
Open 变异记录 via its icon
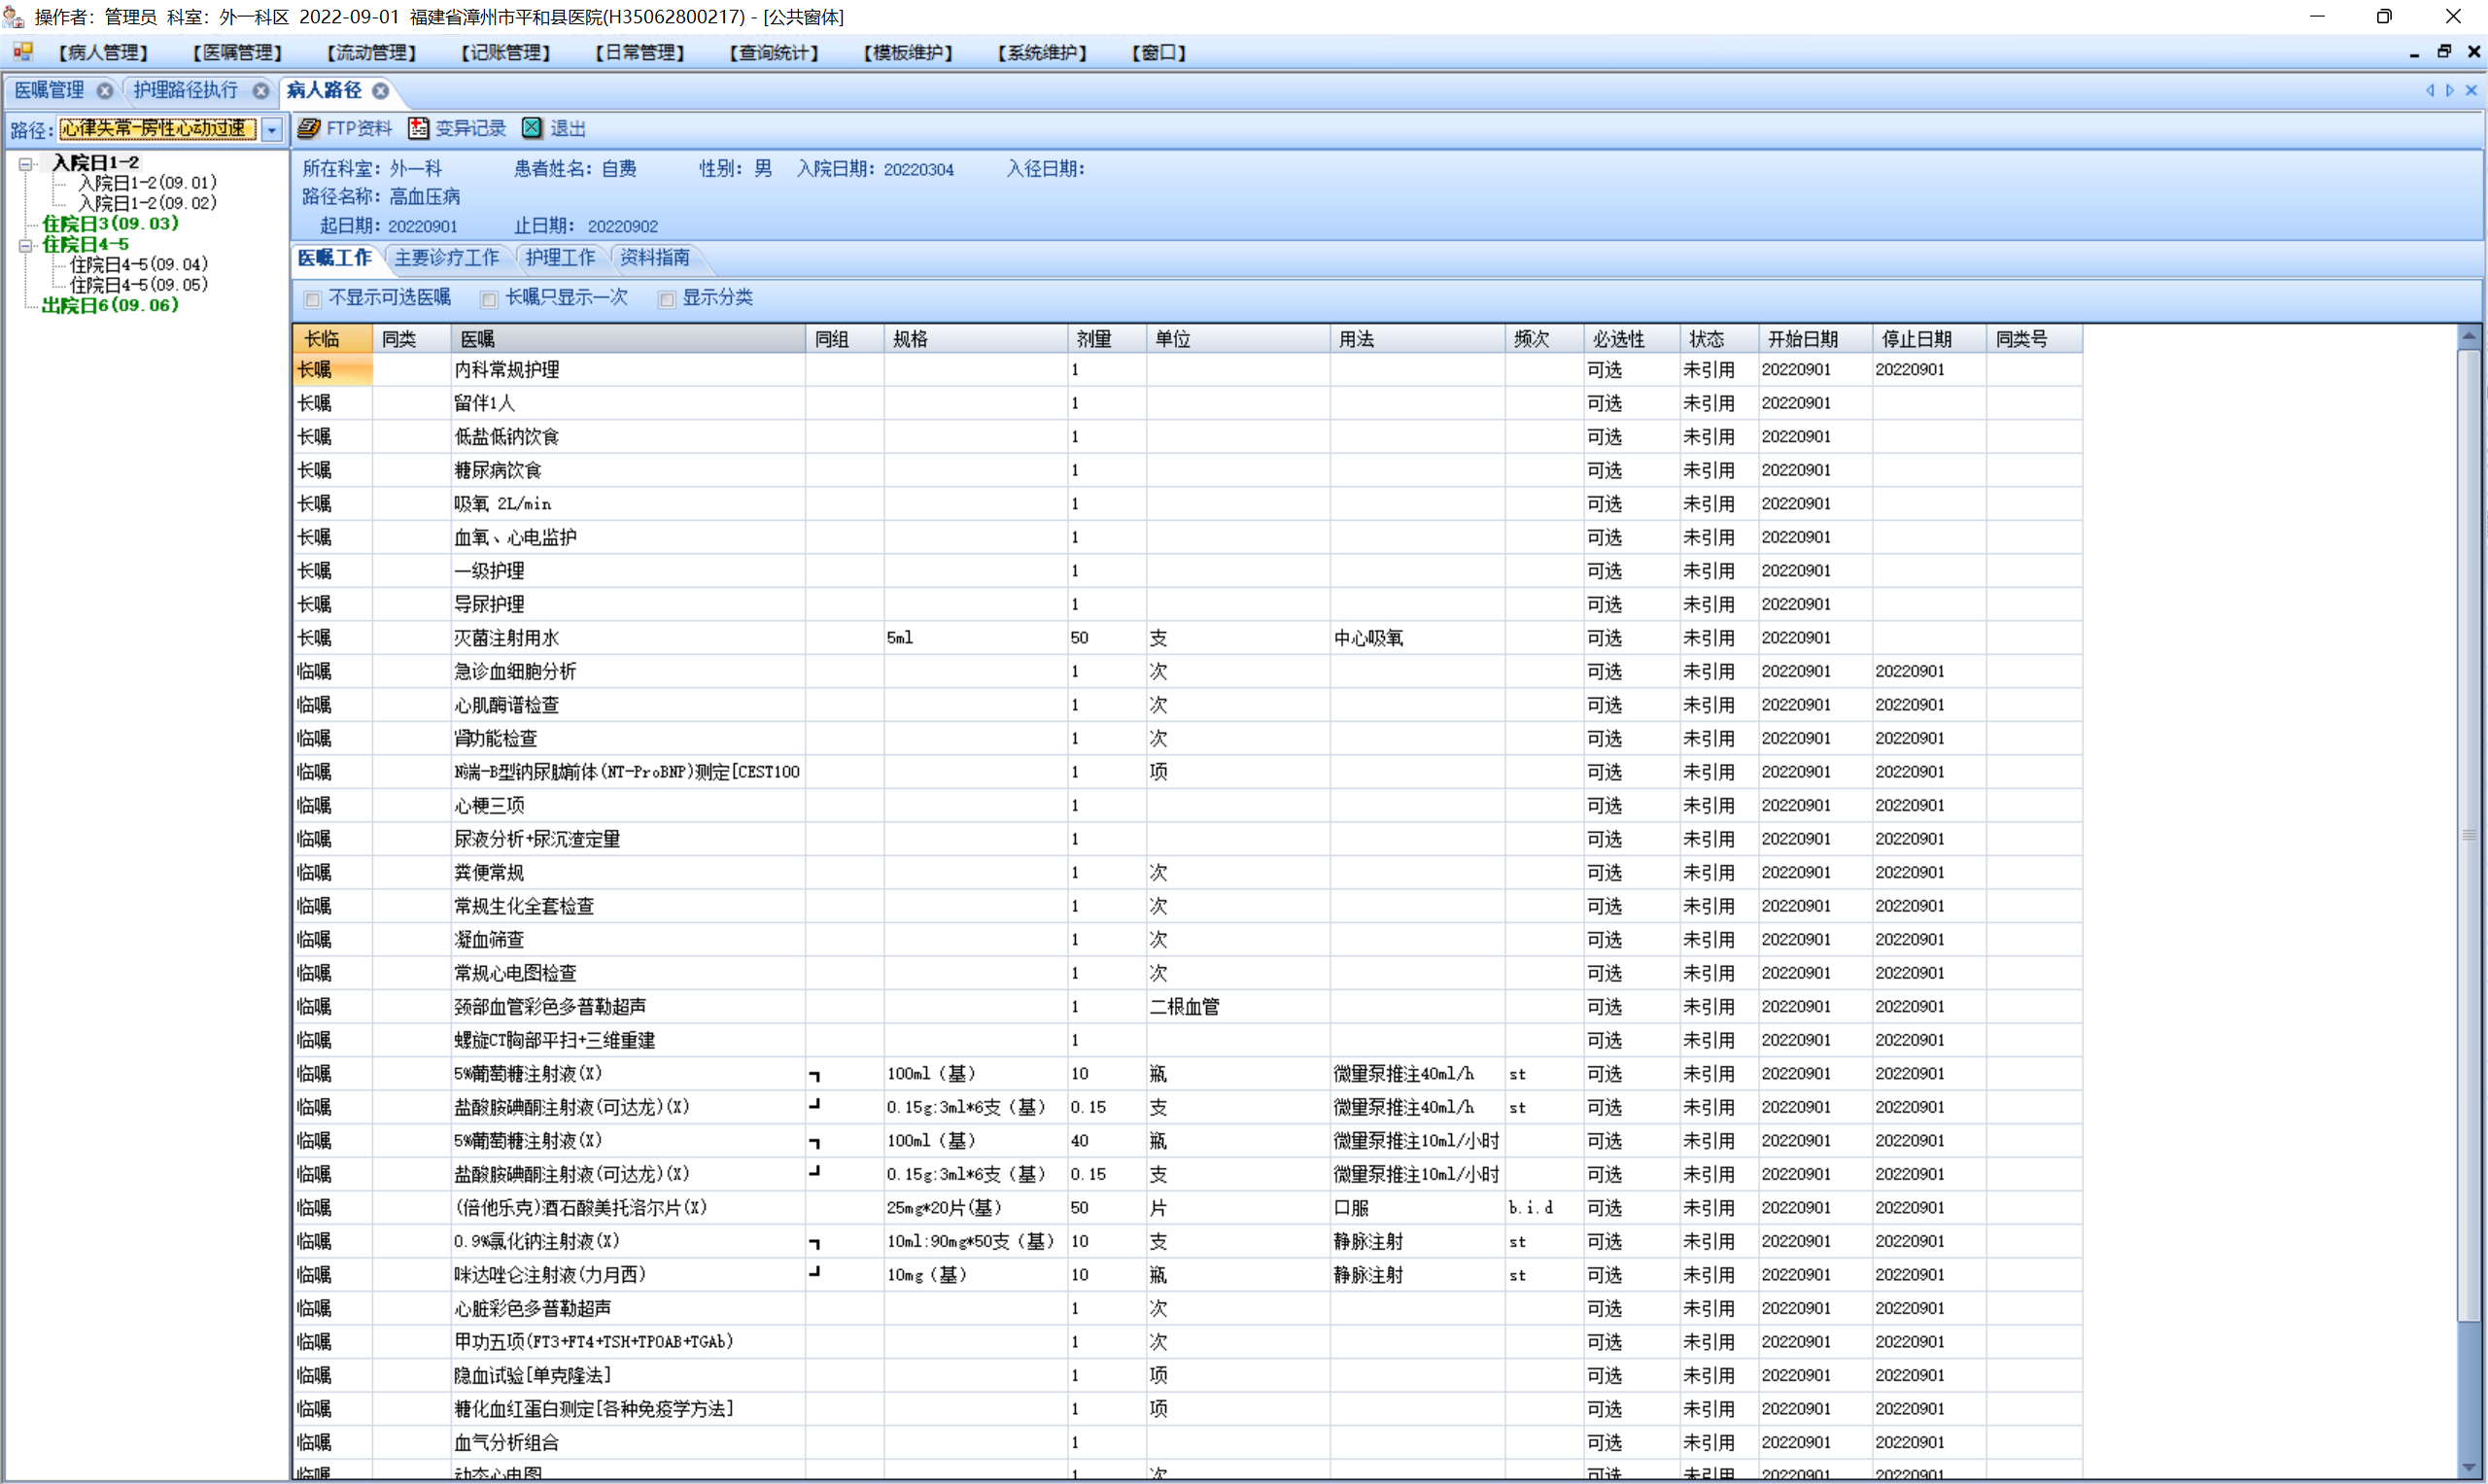point(418,128)
